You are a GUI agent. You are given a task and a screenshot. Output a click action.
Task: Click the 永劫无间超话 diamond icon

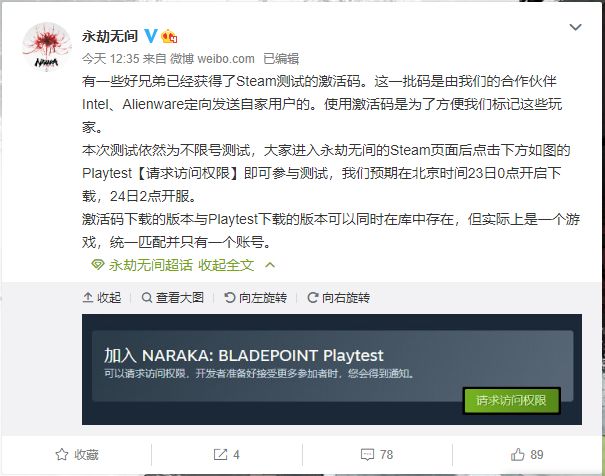(x=98, y=265)
